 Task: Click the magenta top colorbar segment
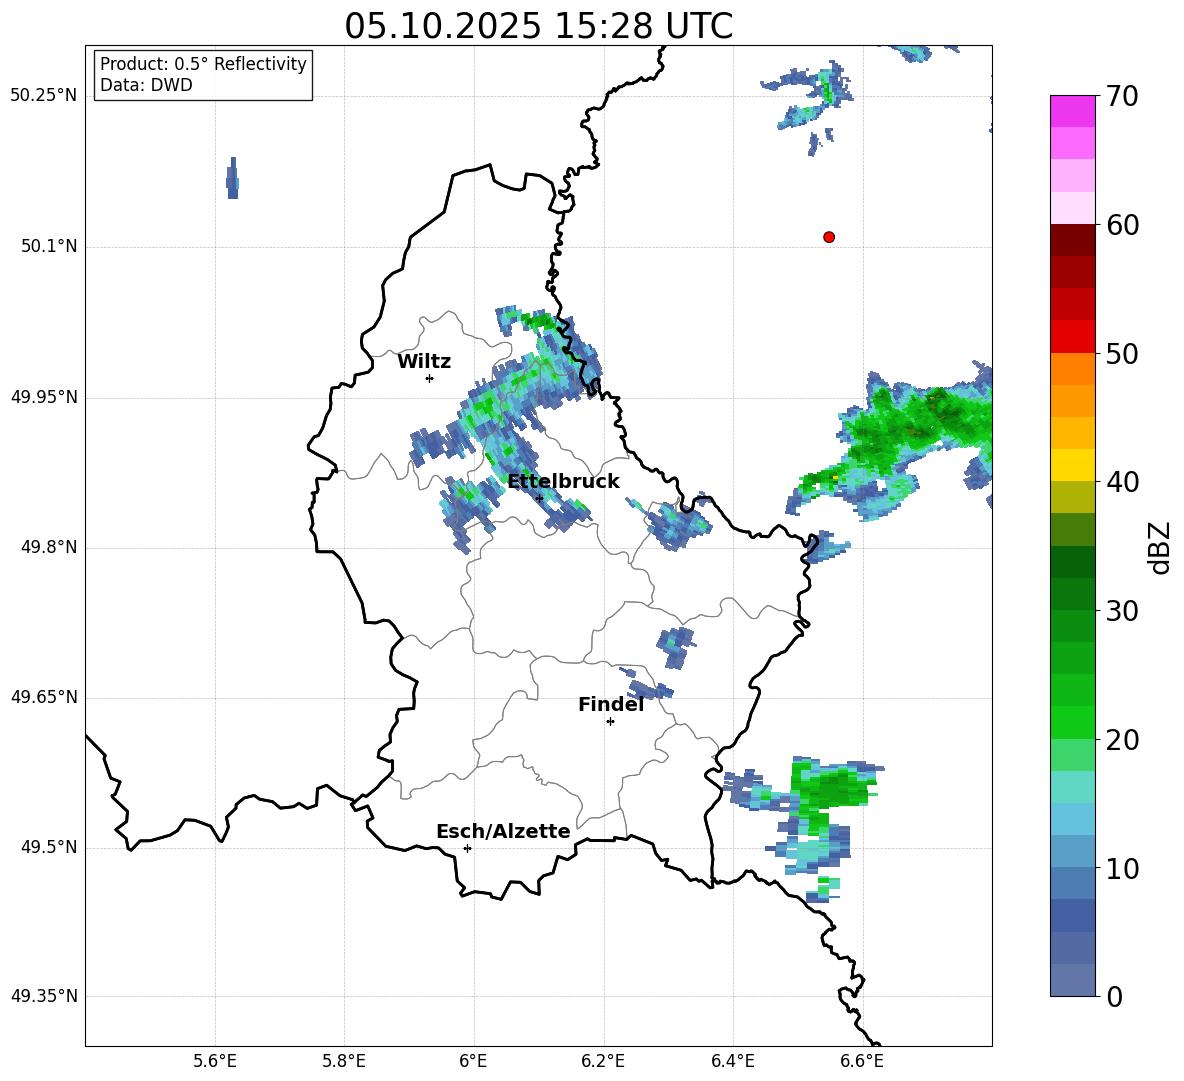(1072, 111)
